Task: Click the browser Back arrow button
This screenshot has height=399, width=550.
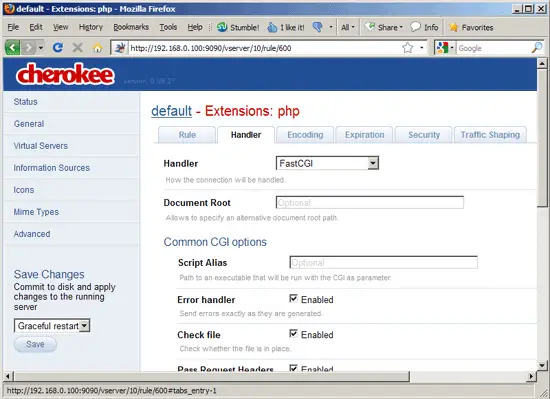Action: [x=13, y=47]
